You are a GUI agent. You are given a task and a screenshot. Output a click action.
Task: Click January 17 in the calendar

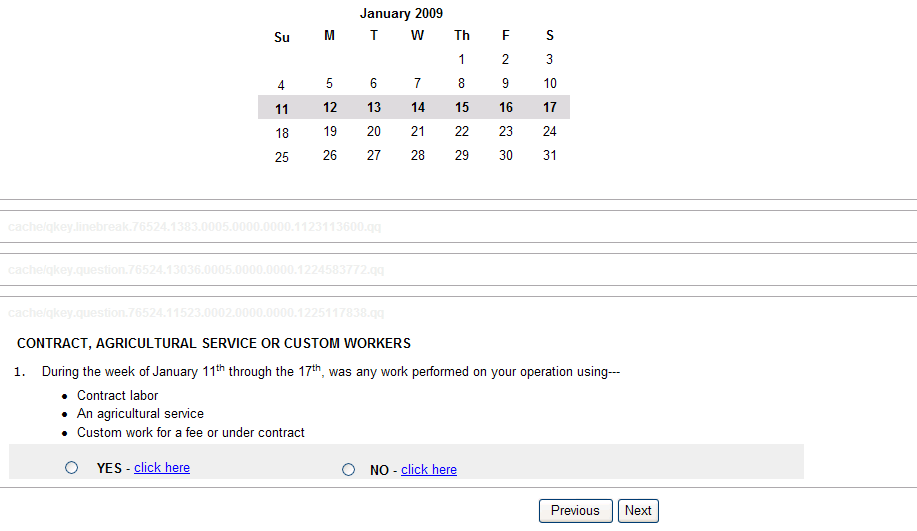[550, 107]
